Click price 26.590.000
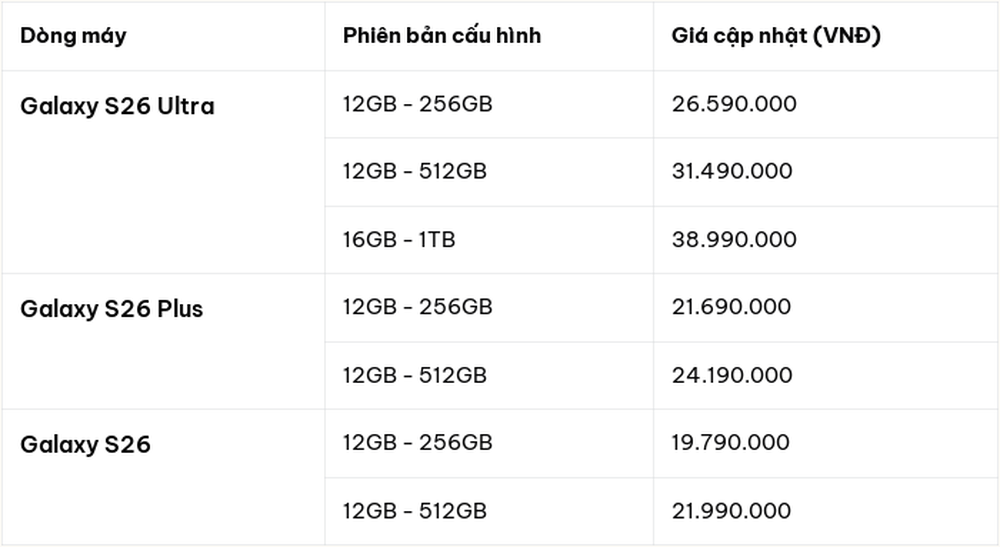The width and height of the screenshot is (1000, 547). pos(734,103)
